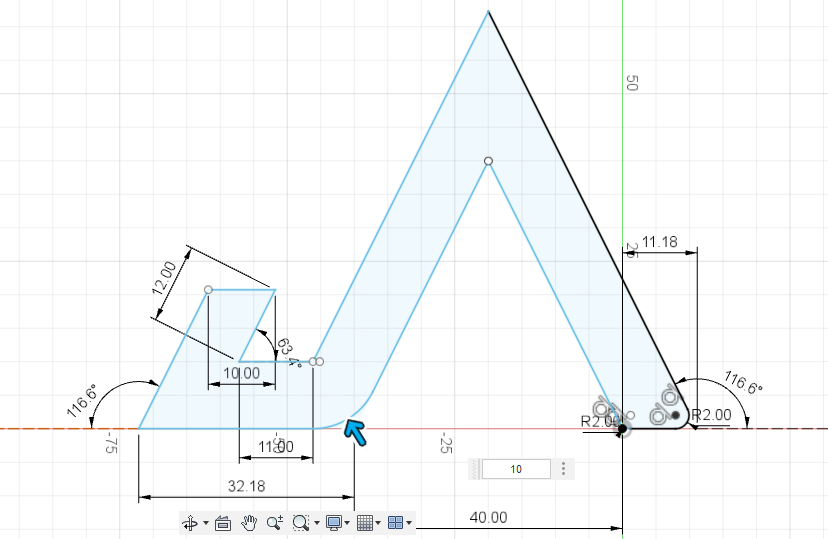Open the Zoom Window dropdown arrow
This screenshot has height=539, width=828.
click(x=316, y=523)
